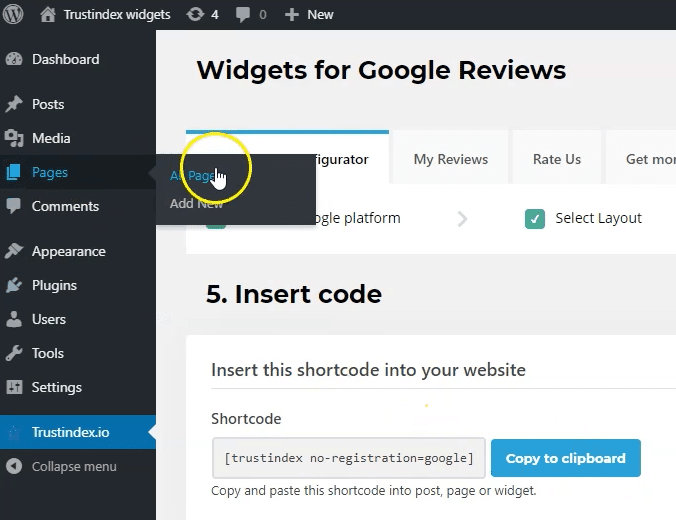676x520 pixels.
Task: Click the plus icon next to New
Action: (x=292, y=15)
